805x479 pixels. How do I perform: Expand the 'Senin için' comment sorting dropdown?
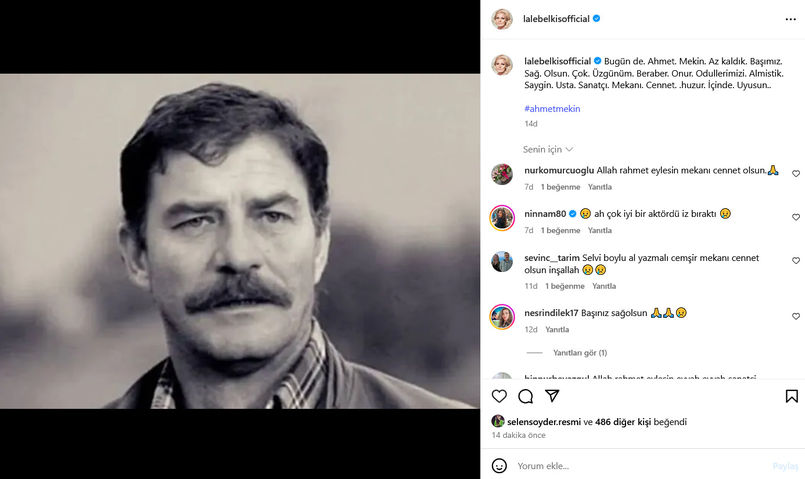click(x=548, y=149)
